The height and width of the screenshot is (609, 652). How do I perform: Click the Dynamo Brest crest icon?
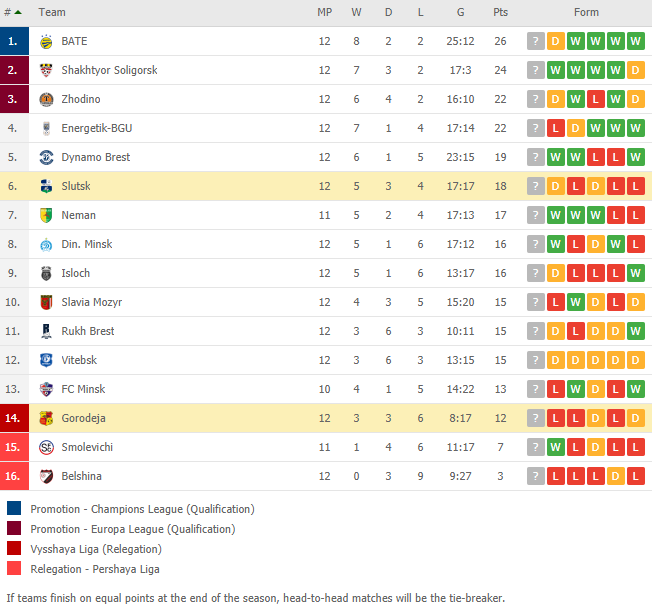click(x=46, y=158)
